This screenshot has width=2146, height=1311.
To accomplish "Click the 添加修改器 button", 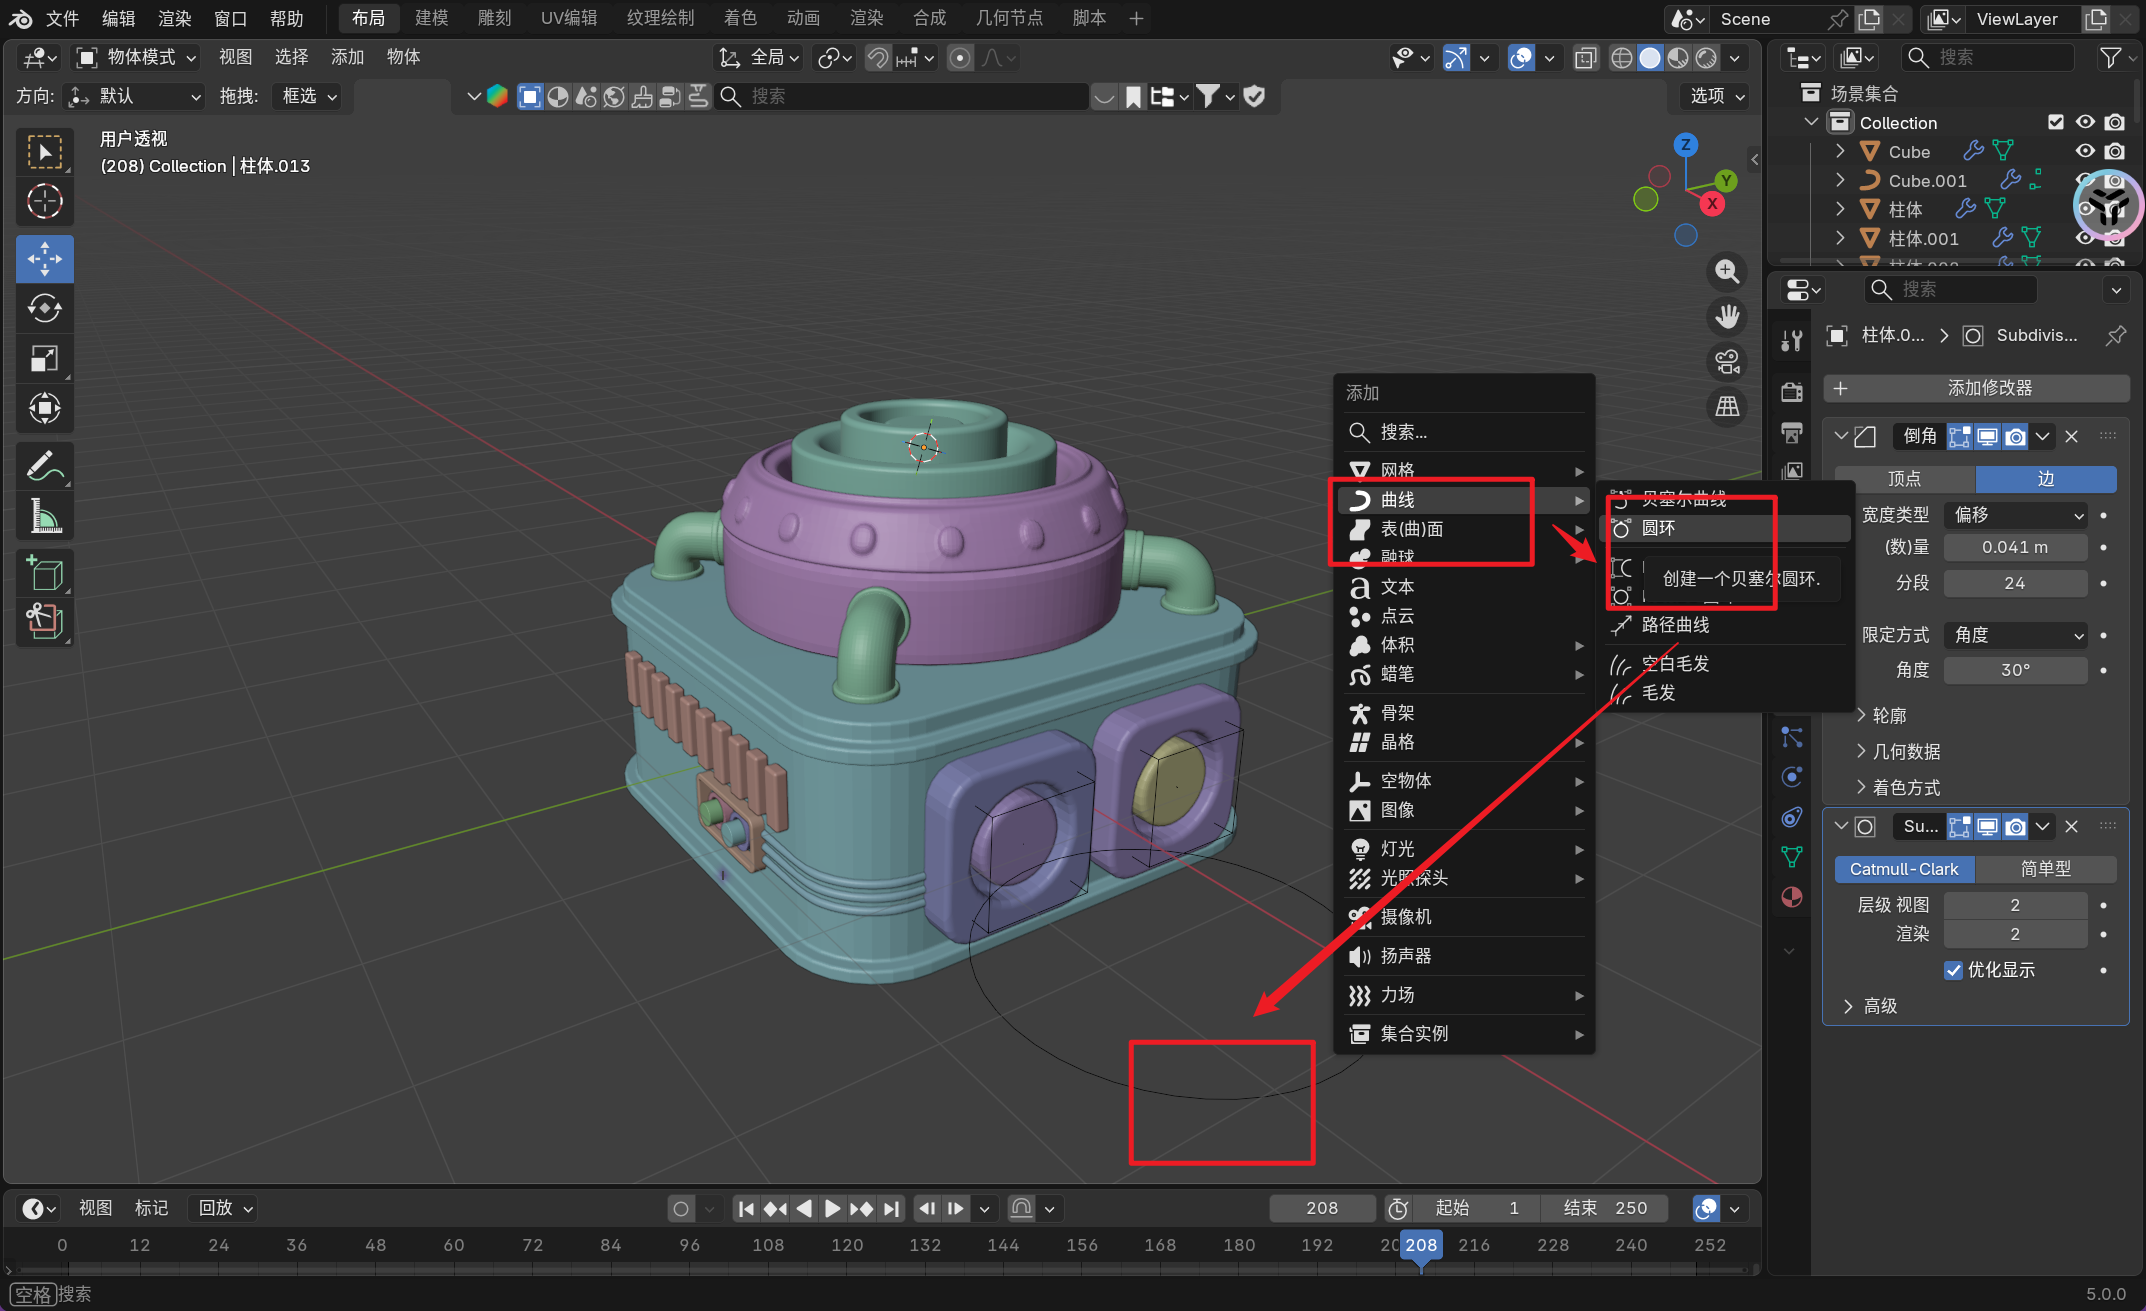I will pos(1976,388).
